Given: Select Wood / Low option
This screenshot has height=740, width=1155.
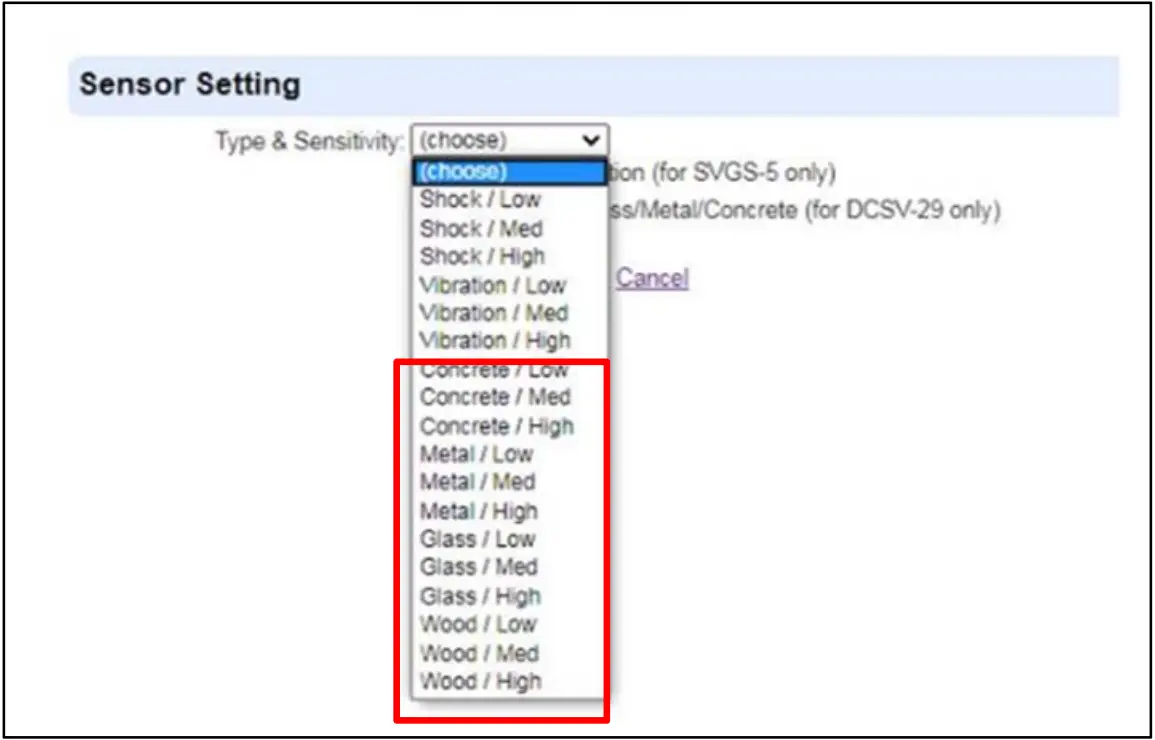Looking at the screenshot, I should pyautogui.click(x=478, y=624).
